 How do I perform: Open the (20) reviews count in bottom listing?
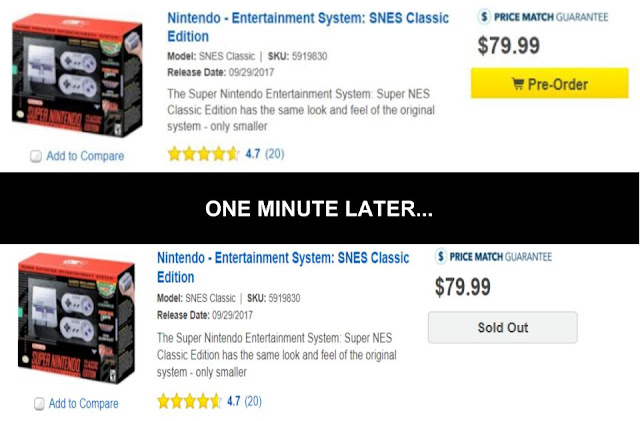pyautogui.click(x=253, y=401)
